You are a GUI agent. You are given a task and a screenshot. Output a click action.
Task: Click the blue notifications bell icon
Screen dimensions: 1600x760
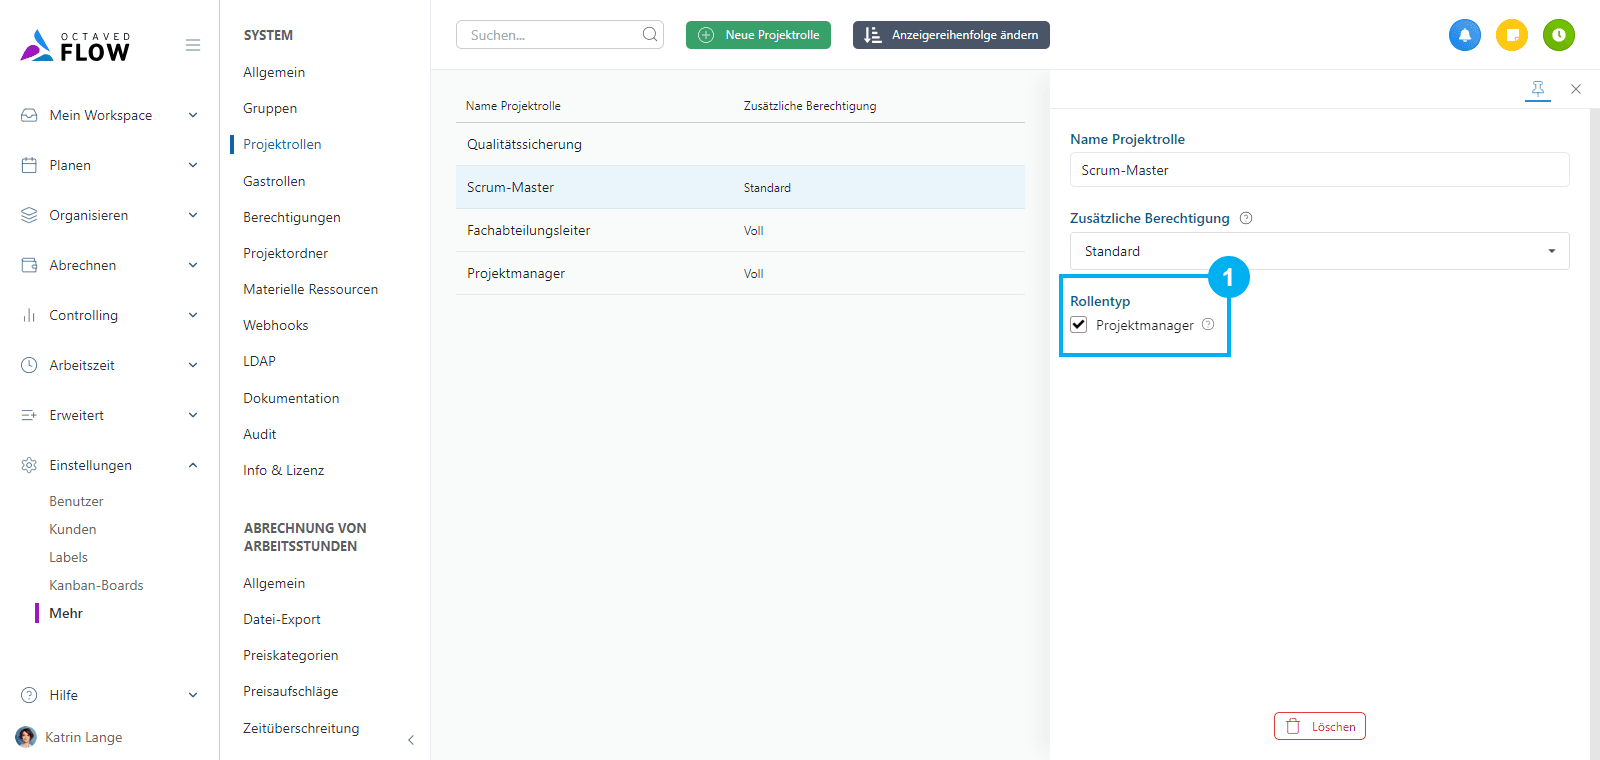pos(1464,35)
